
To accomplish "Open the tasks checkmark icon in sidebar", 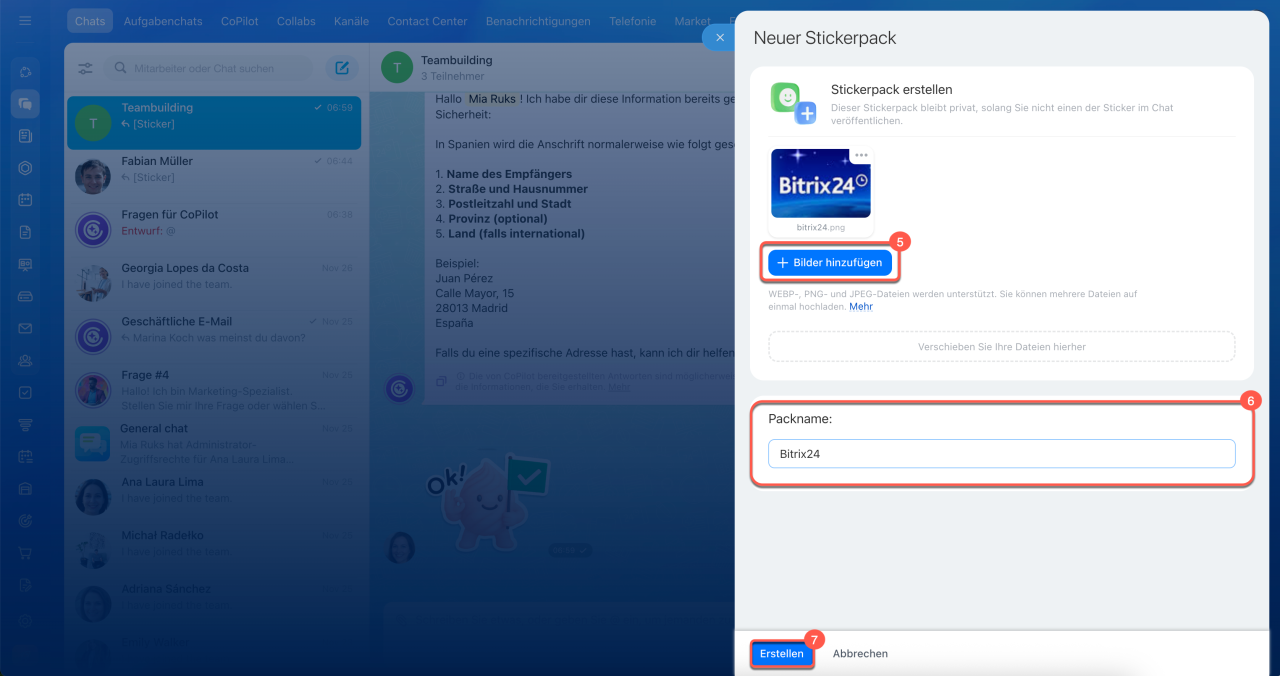I will (x=25, y=392).
